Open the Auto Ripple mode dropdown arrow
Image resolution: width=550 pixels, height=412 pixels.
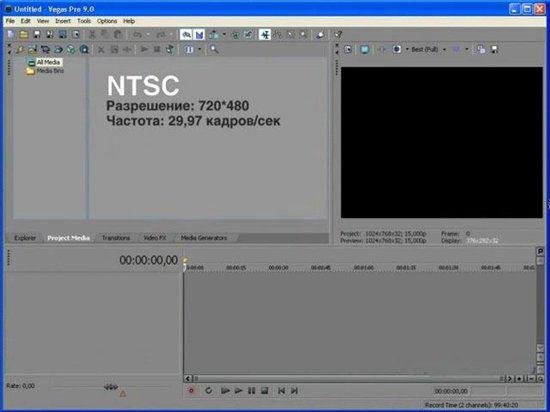(x=224, y=34)
